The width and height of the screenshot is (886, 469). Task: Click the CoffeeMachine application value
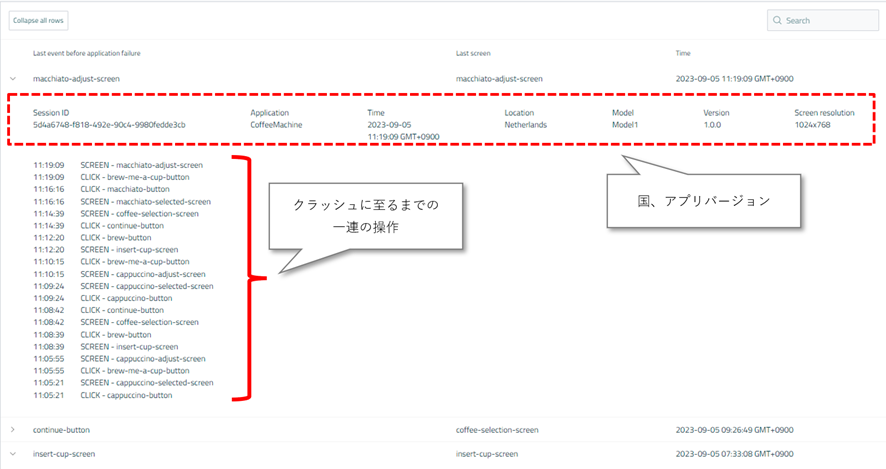coord(276,125)
